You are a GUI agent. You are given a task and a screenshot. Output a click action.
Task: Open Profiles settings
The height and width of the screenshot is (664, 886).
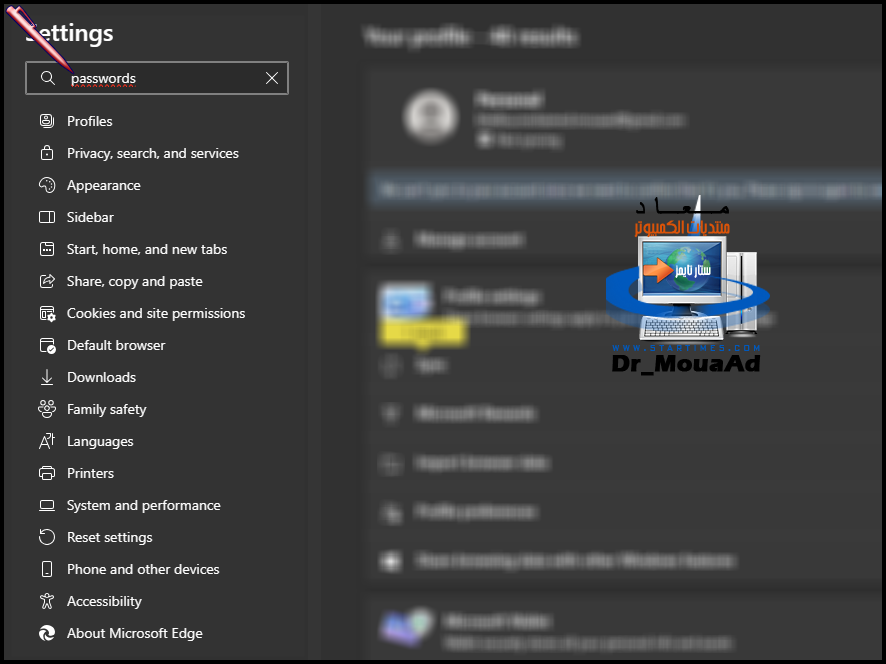point(89,121)
